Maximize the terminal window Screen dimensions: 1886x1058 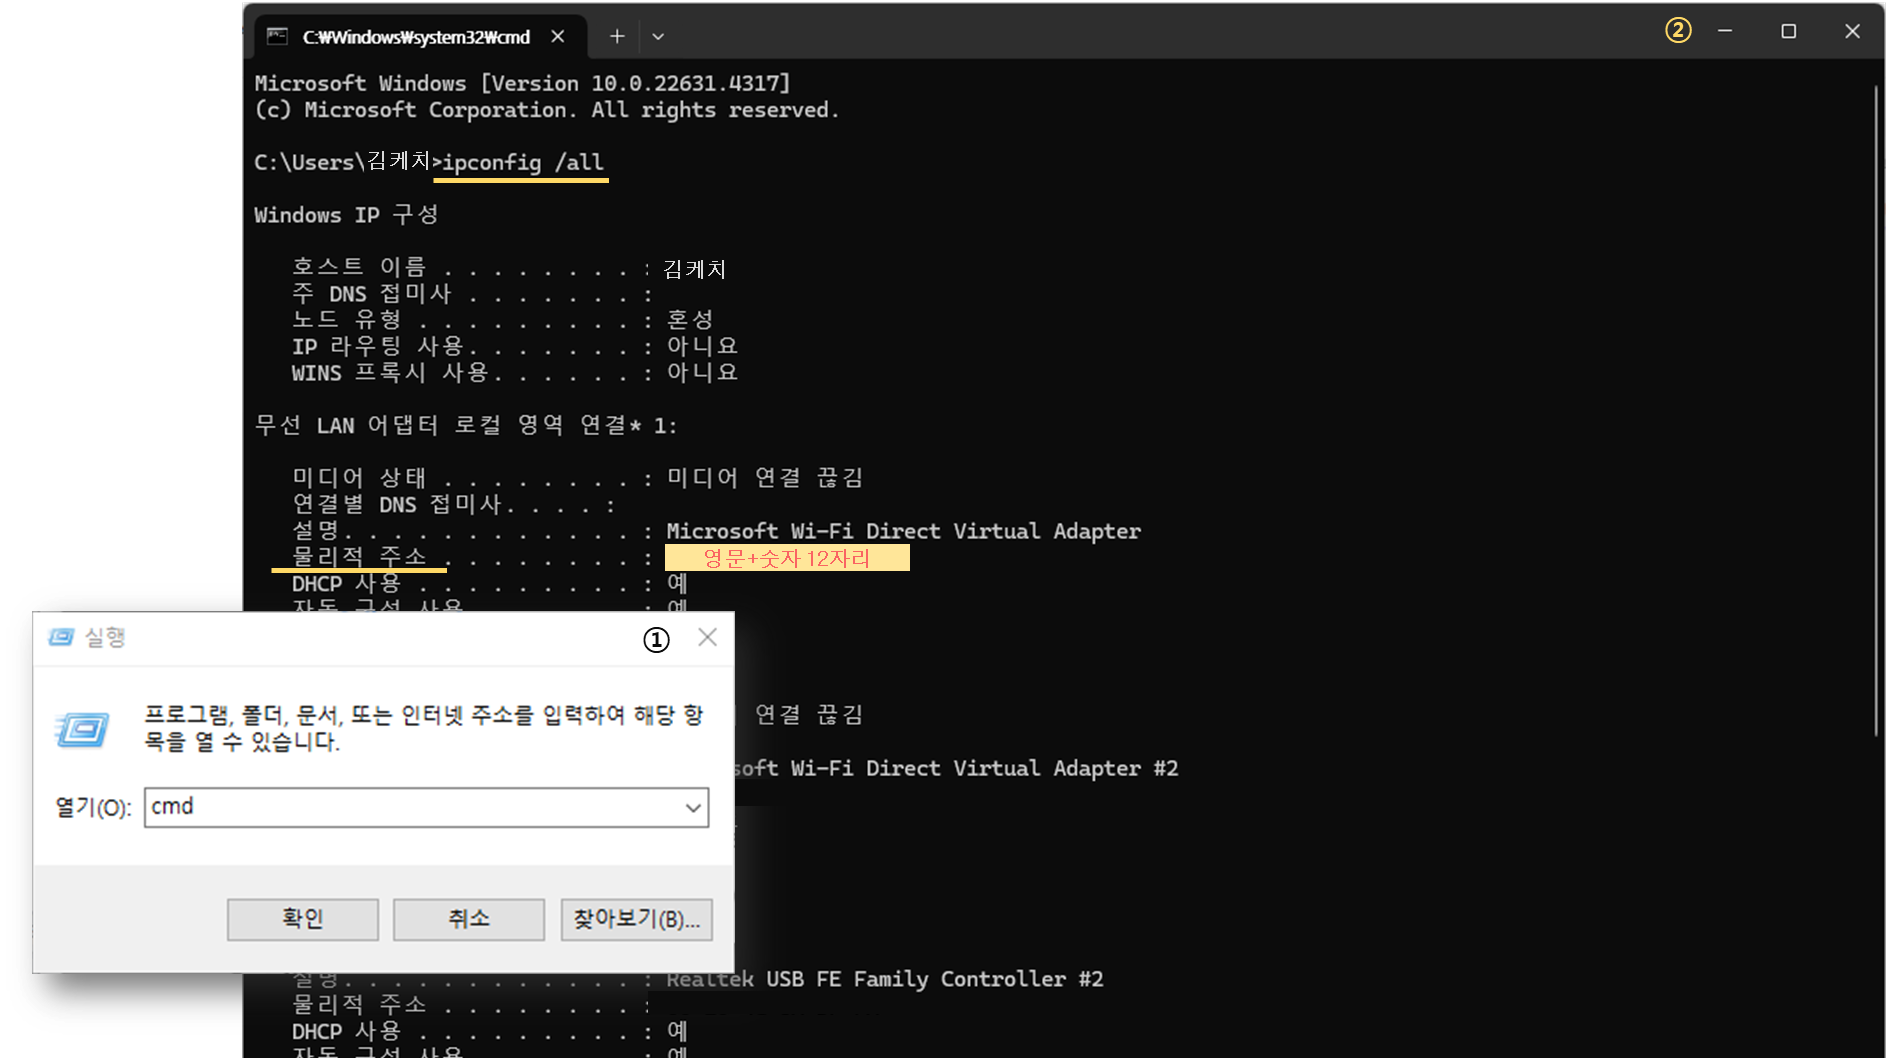[x=1789, y=31]
